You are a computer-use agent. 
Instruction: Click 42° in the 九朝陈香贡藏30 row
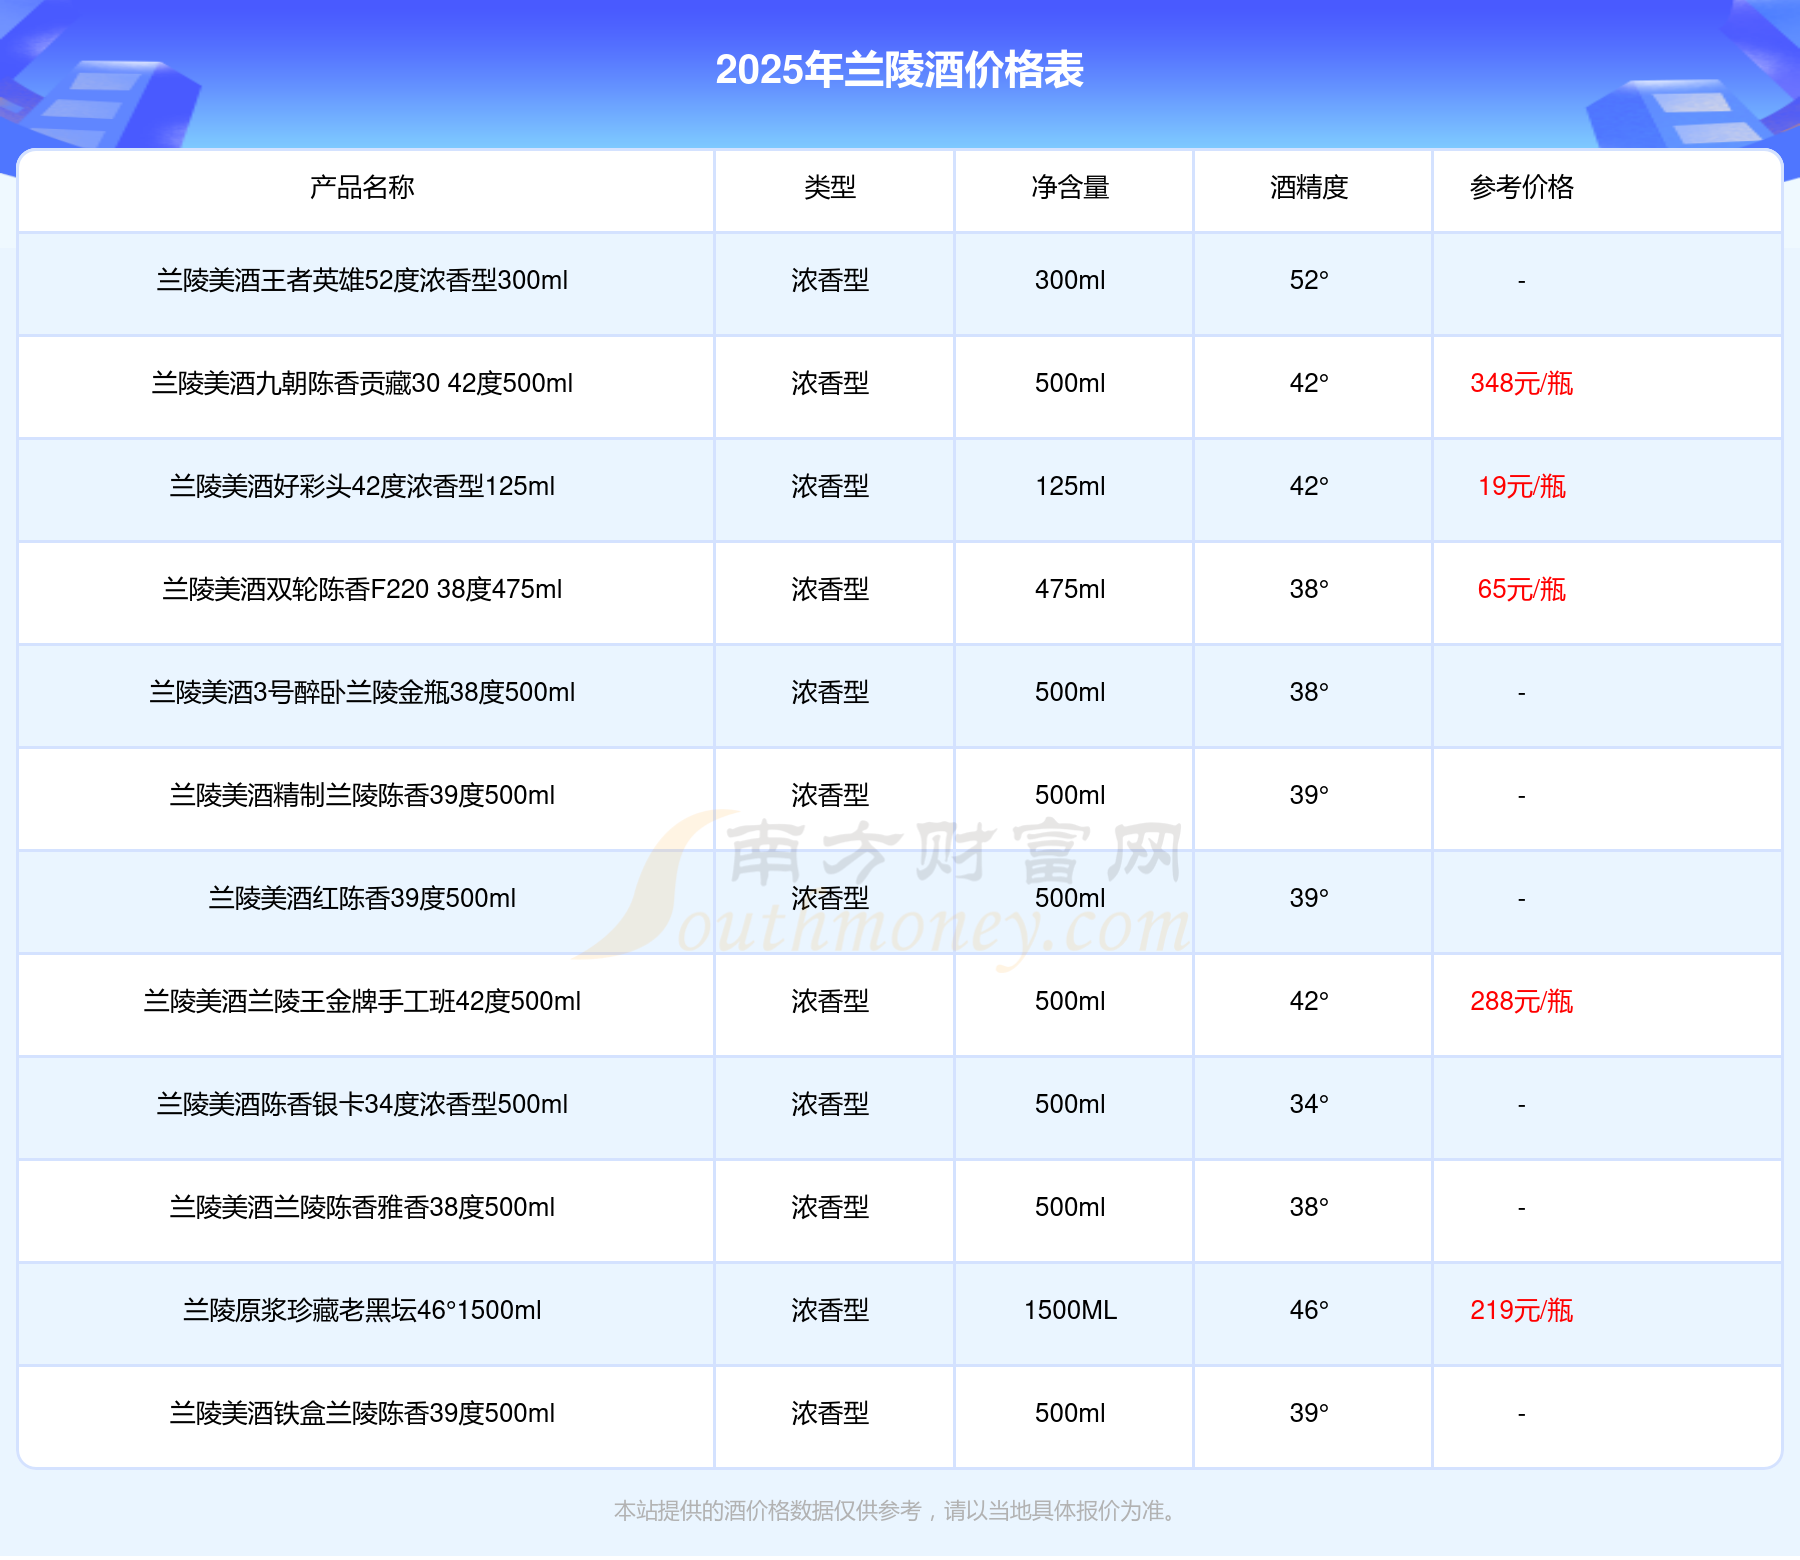1309,383
